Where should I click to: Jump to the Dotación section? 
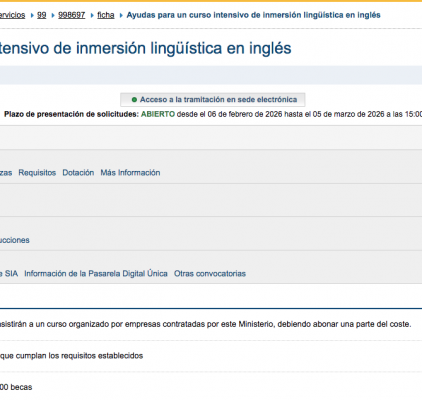click(x=78, y=173)
